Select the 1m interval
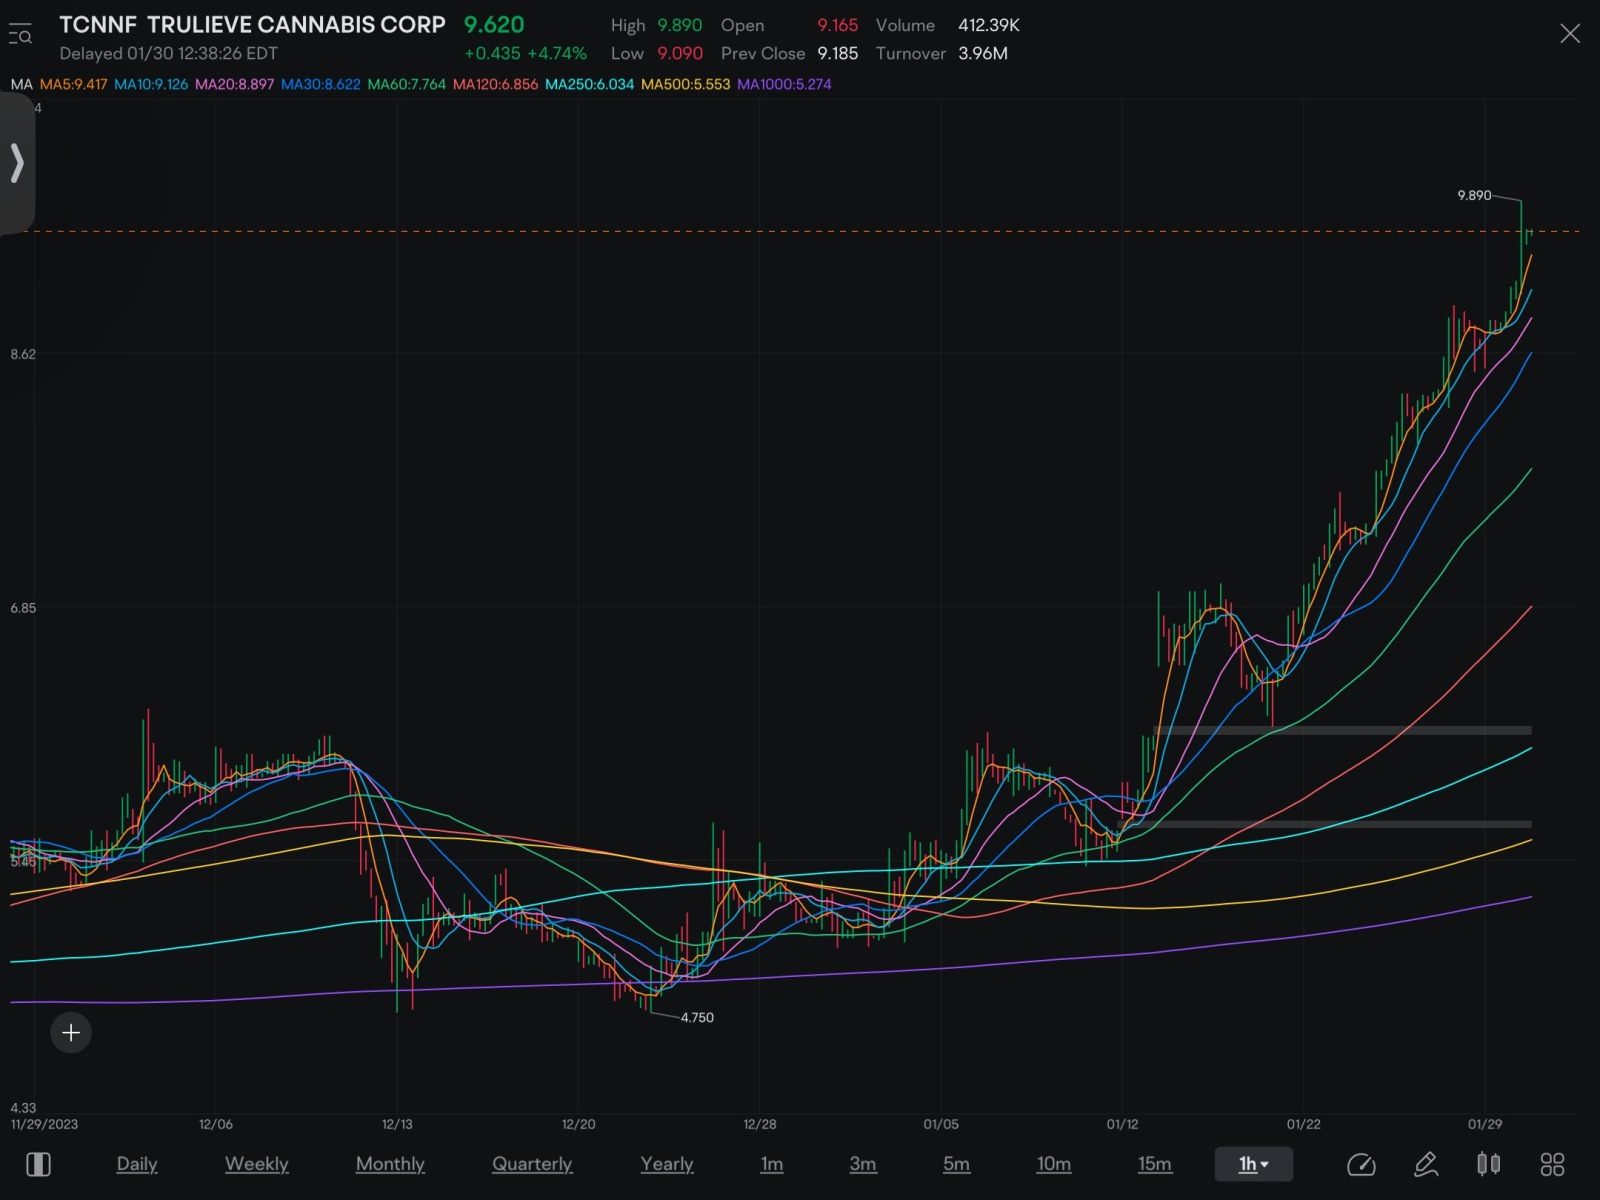 (772, 1164)
